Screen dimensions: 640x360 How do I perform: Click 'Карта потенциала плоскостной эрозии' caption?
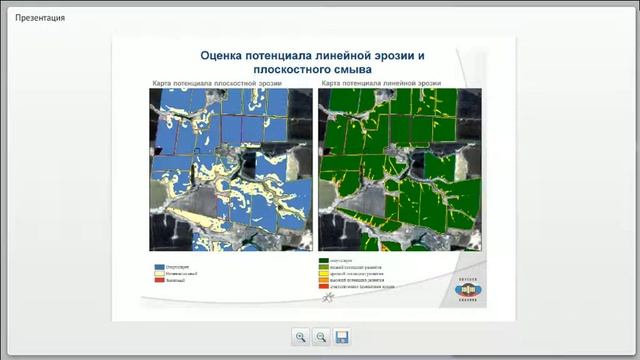click(x=217, y=83)
